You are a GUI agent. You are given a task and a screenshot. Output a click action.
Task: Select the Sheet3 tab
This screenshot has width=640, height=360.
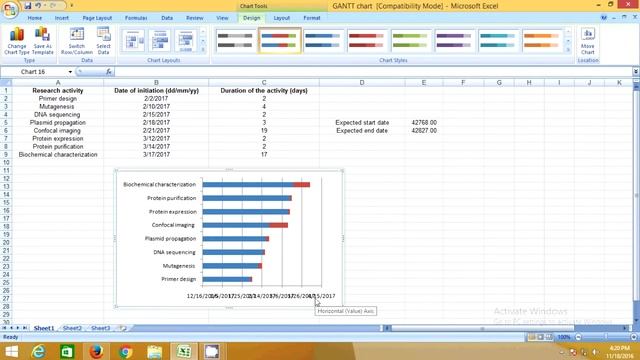pyautogui.click(x=100, y=328)
